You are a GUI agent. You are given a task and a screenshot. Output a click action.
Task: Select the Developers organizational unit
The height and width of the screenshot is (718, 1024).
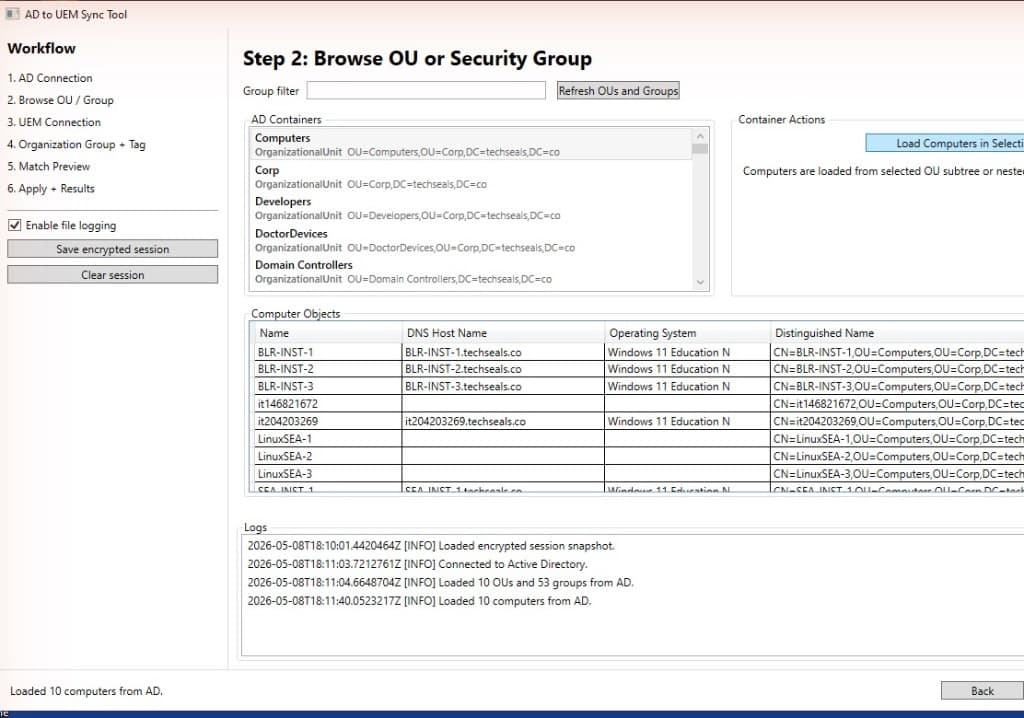point(470,208)
